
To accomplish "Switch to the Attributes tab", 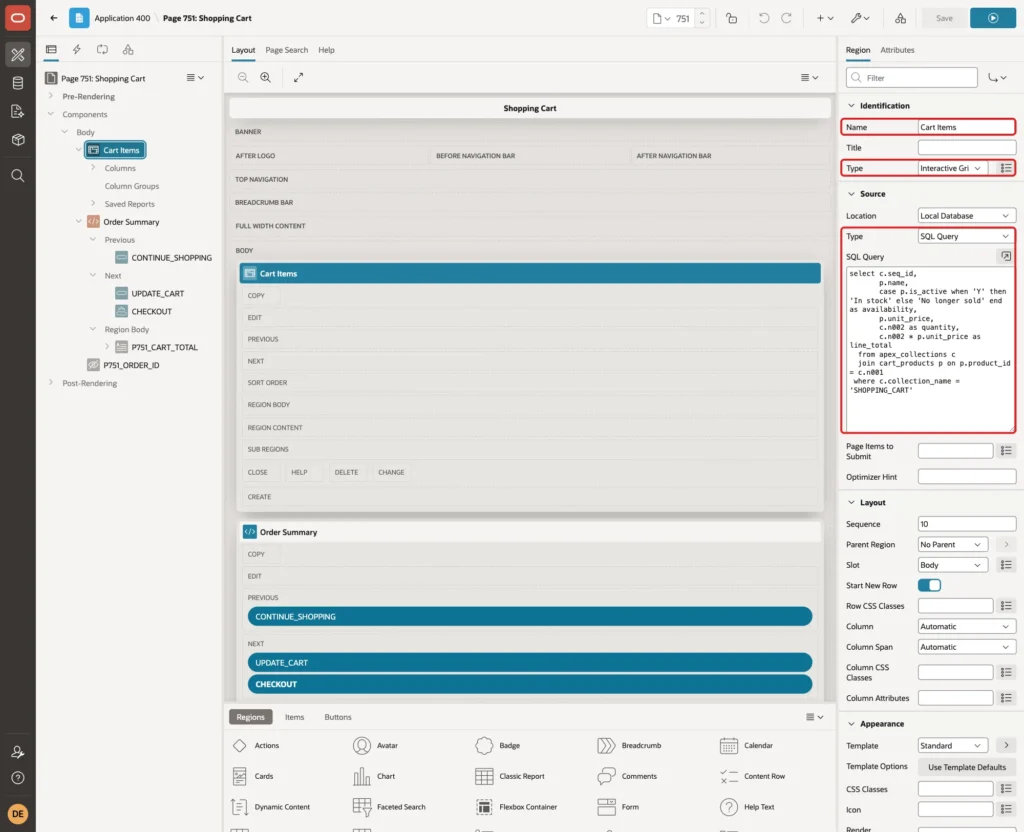I will (x=897, y=50).
